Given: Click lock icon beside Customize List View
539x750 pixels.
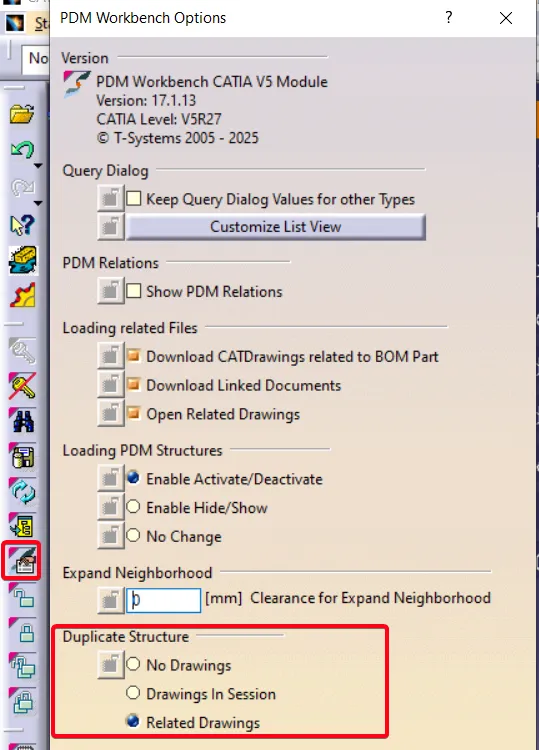Looking at the screenshot, I should tap(110, 227).
